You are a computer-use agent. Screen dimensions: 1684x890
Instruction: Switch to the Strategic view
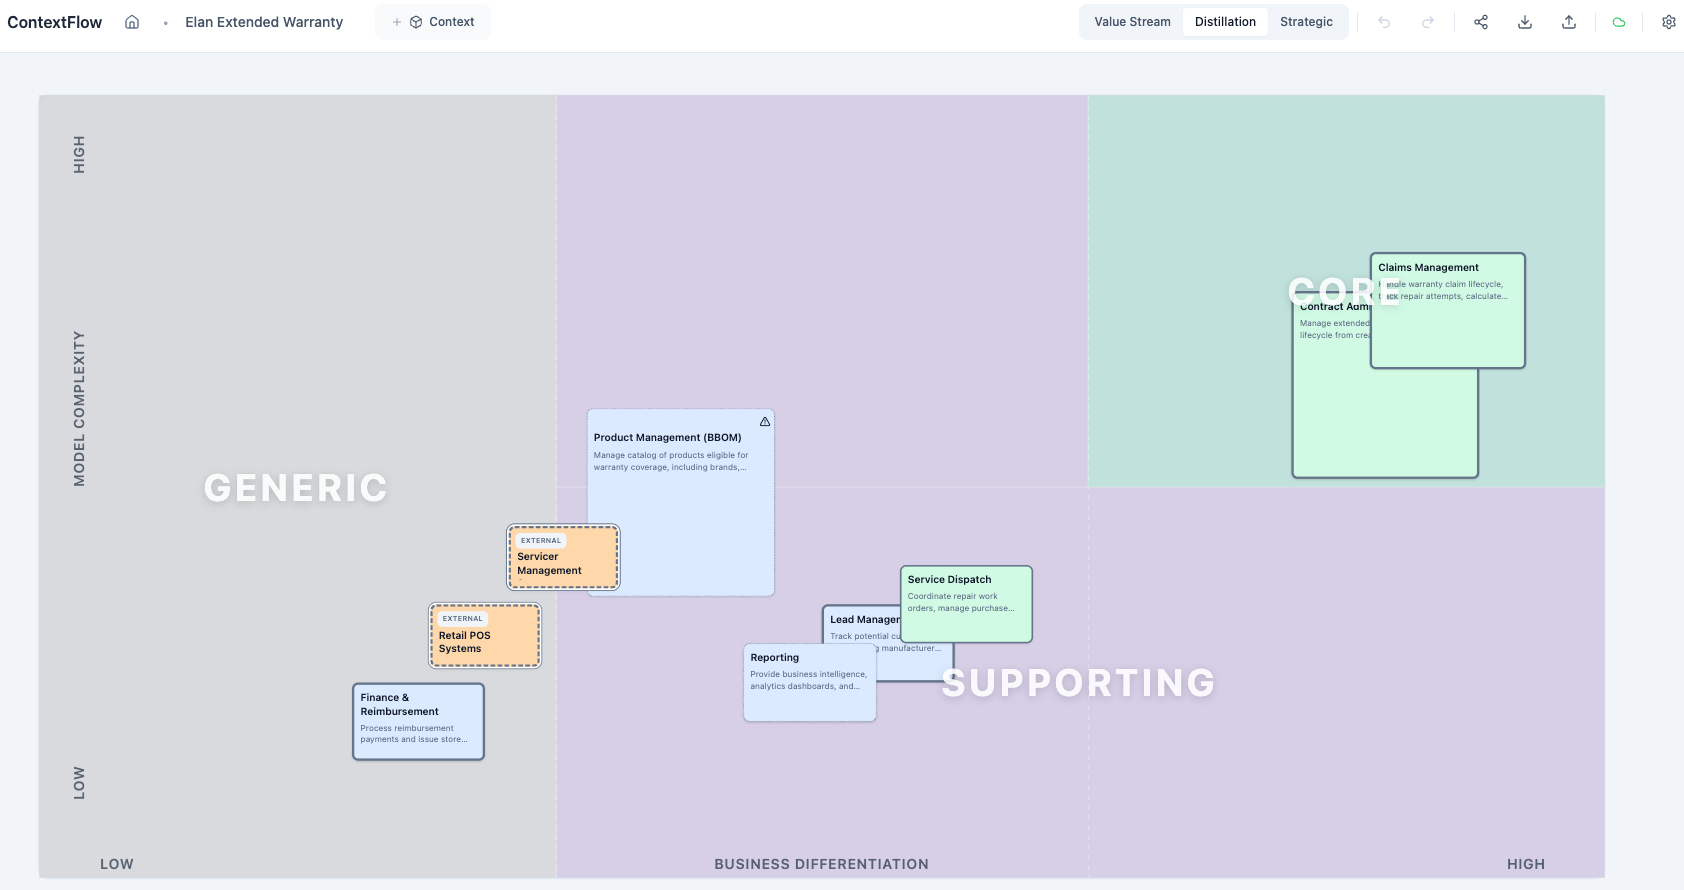click(x=1306, y=22)
